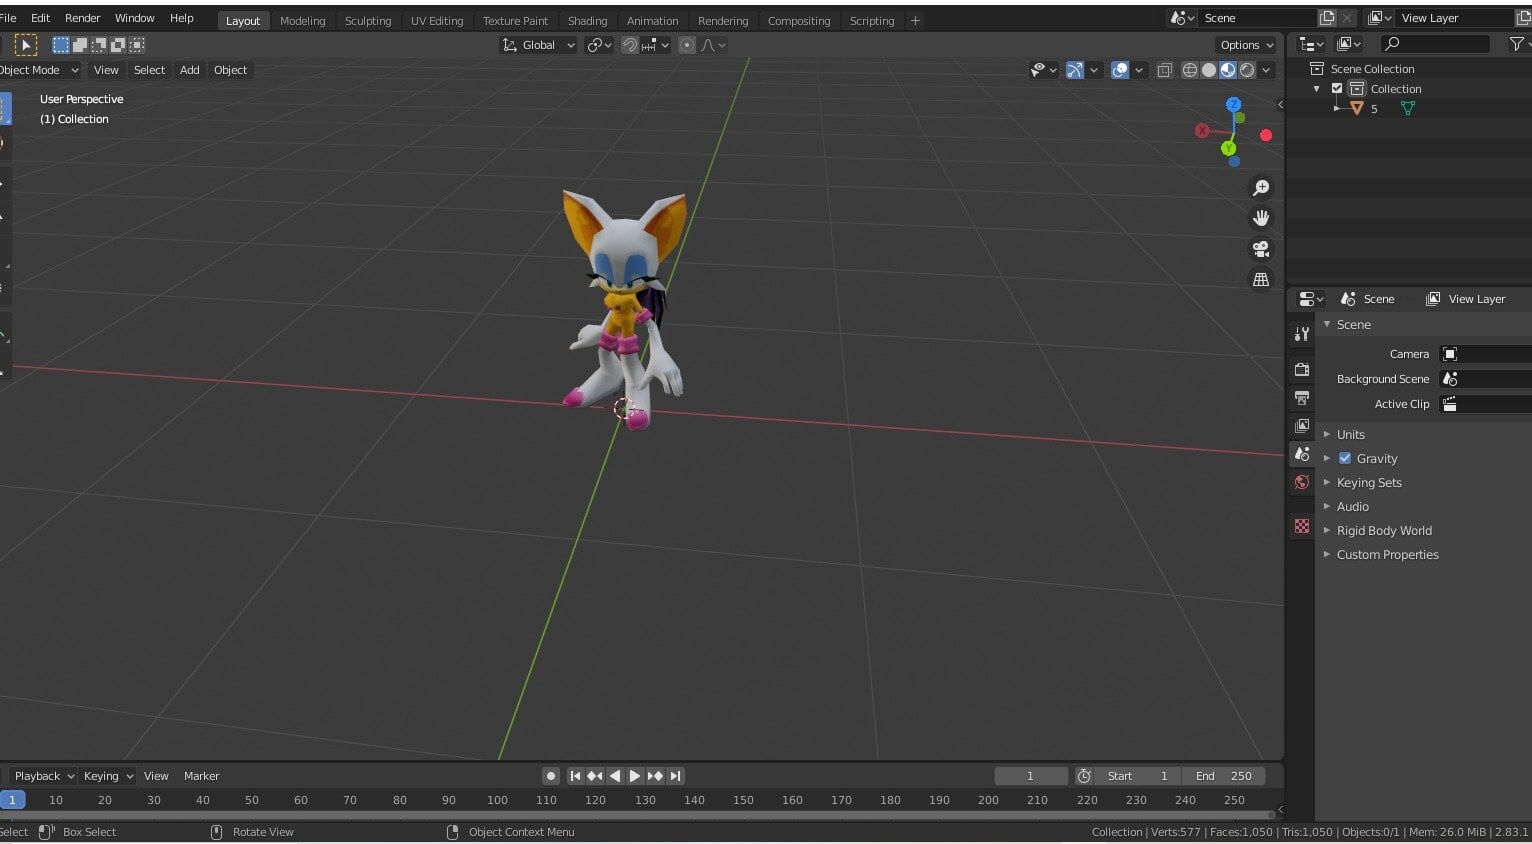Choose Set New Selection mode icon
The image size is (1532, 844).
61,45
